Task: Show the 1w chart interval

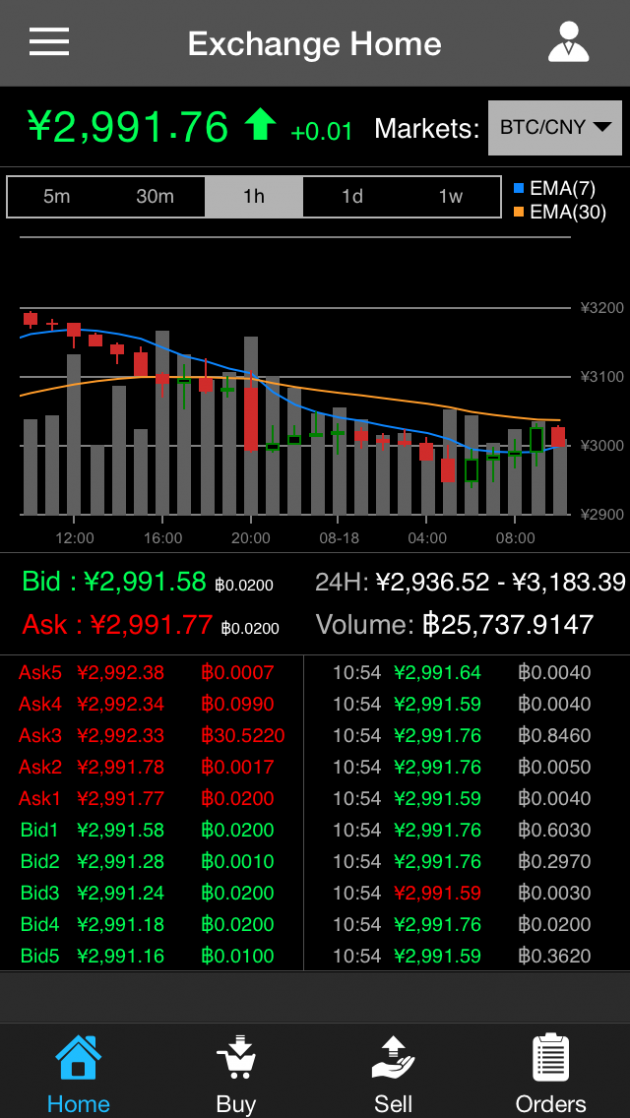Action: pyautogui.click(x=450, y=197)
